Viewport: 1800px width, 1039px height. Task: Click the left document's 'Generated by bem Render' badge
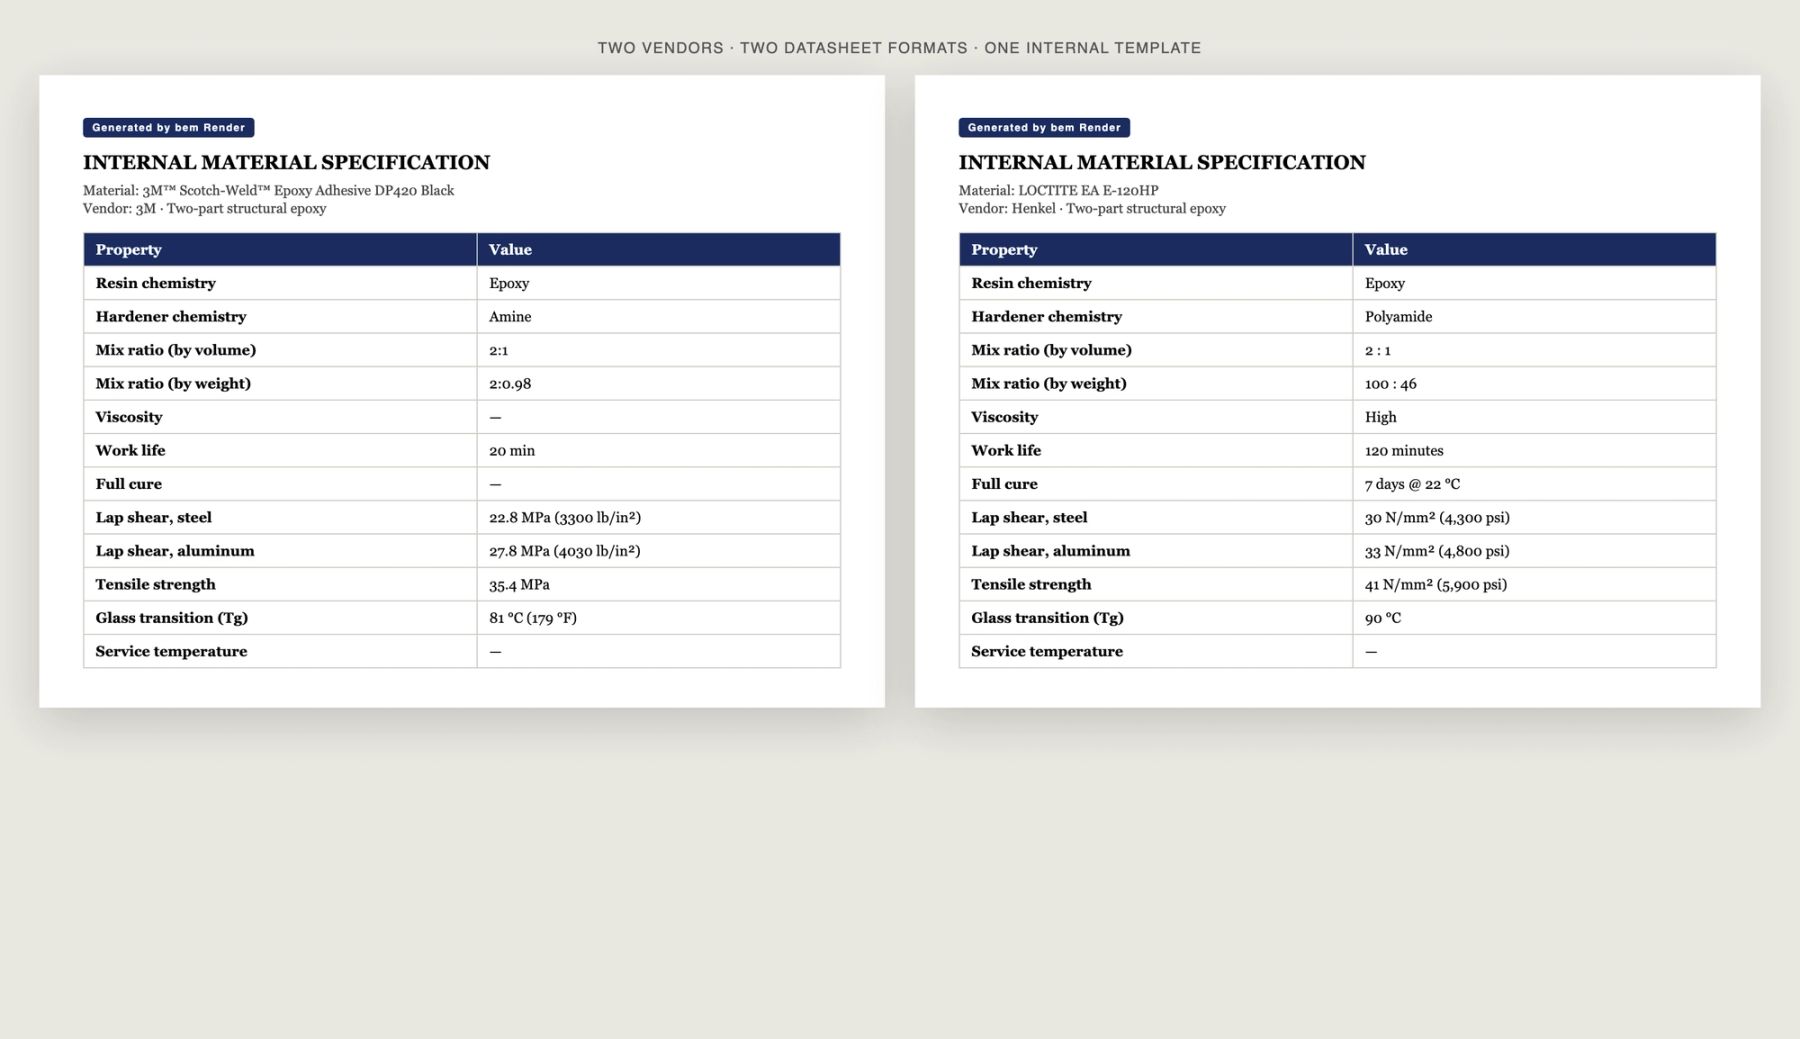tap(168, 127)
